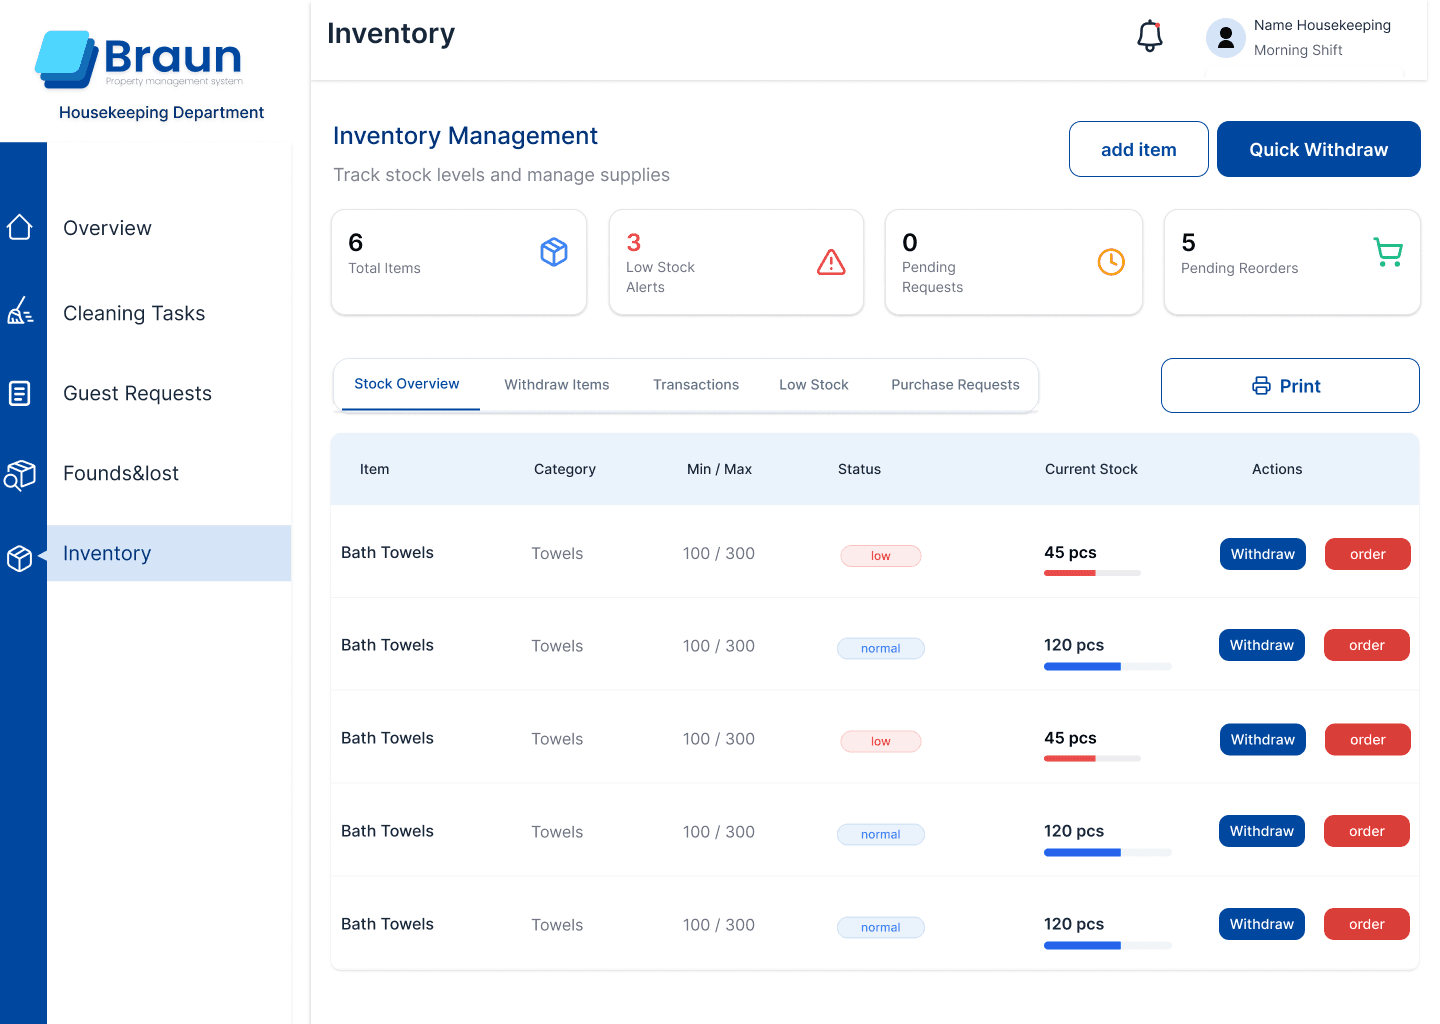Click the Founds&lost box search icon

[x=20, y=475]
